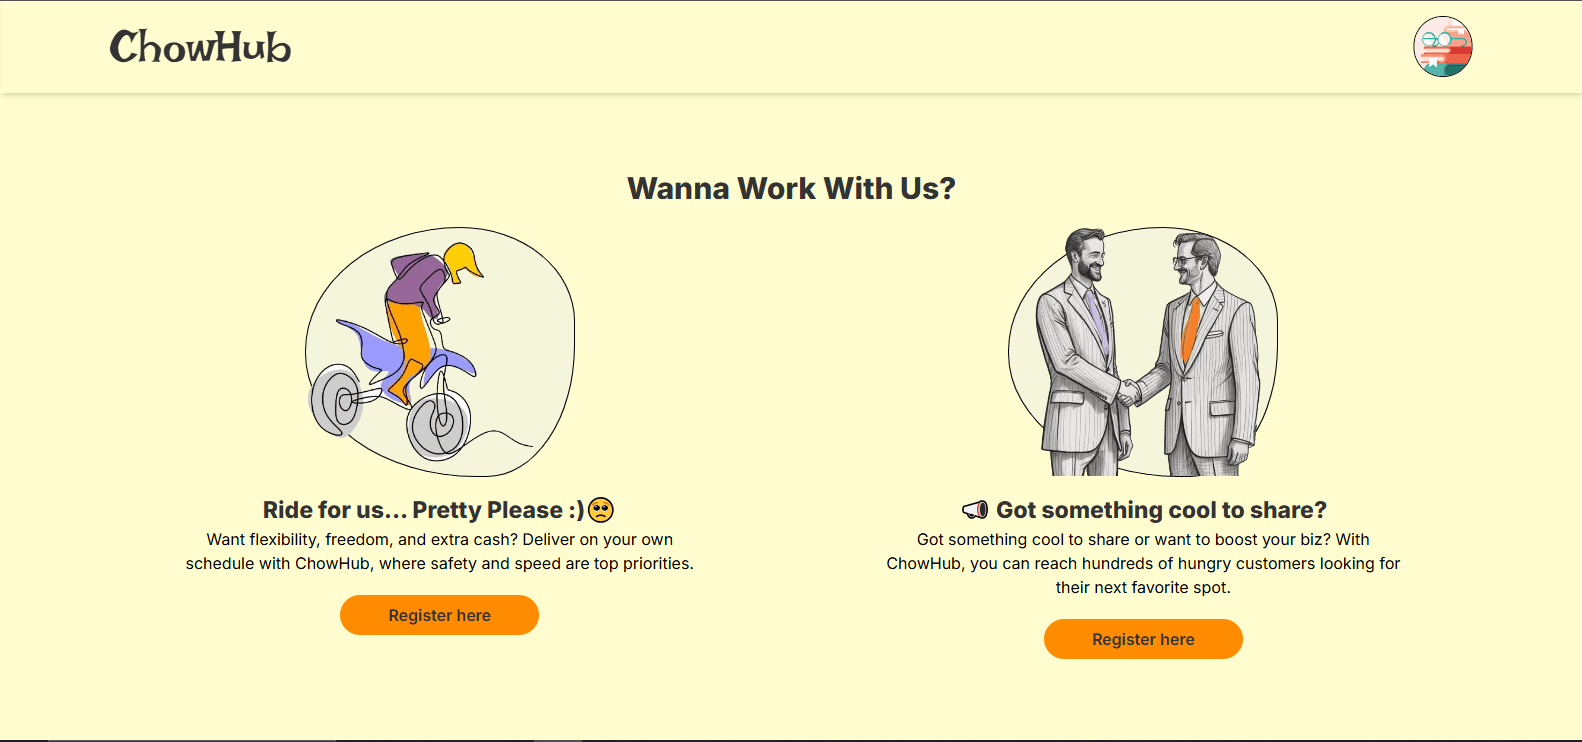Open the user profile avatar
Image resolution: width=1582 pixels, height=742 pixels.
pos(1442,47)
